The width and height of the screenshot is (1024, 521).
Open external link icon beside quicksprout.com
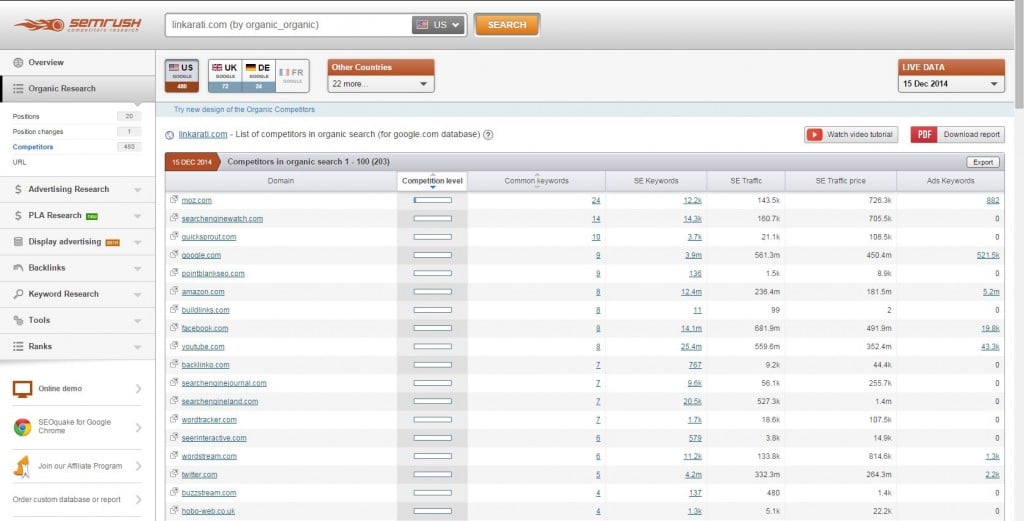(174, 236)
